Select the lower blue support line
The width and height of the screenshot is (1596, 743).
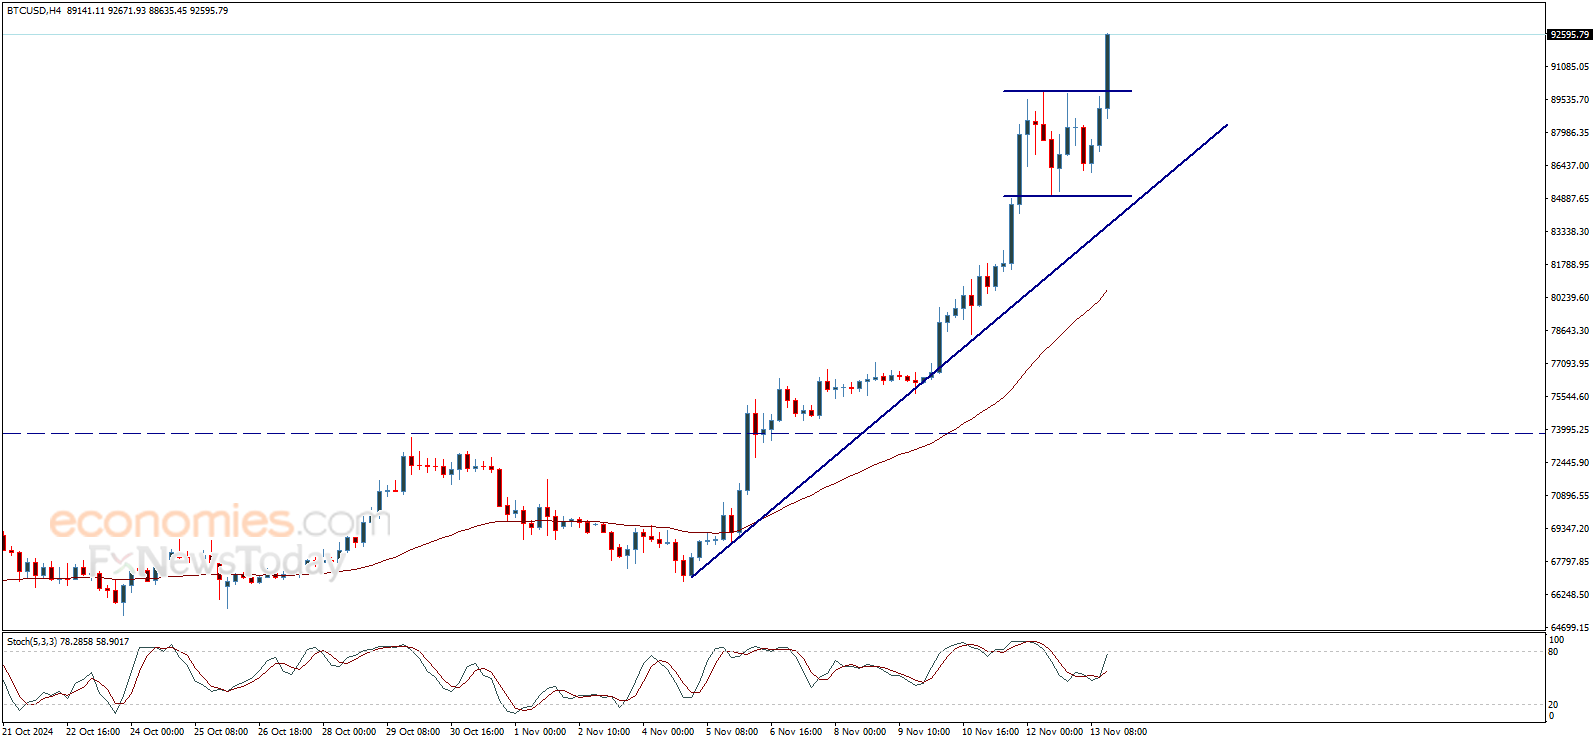click(1066, 196)
